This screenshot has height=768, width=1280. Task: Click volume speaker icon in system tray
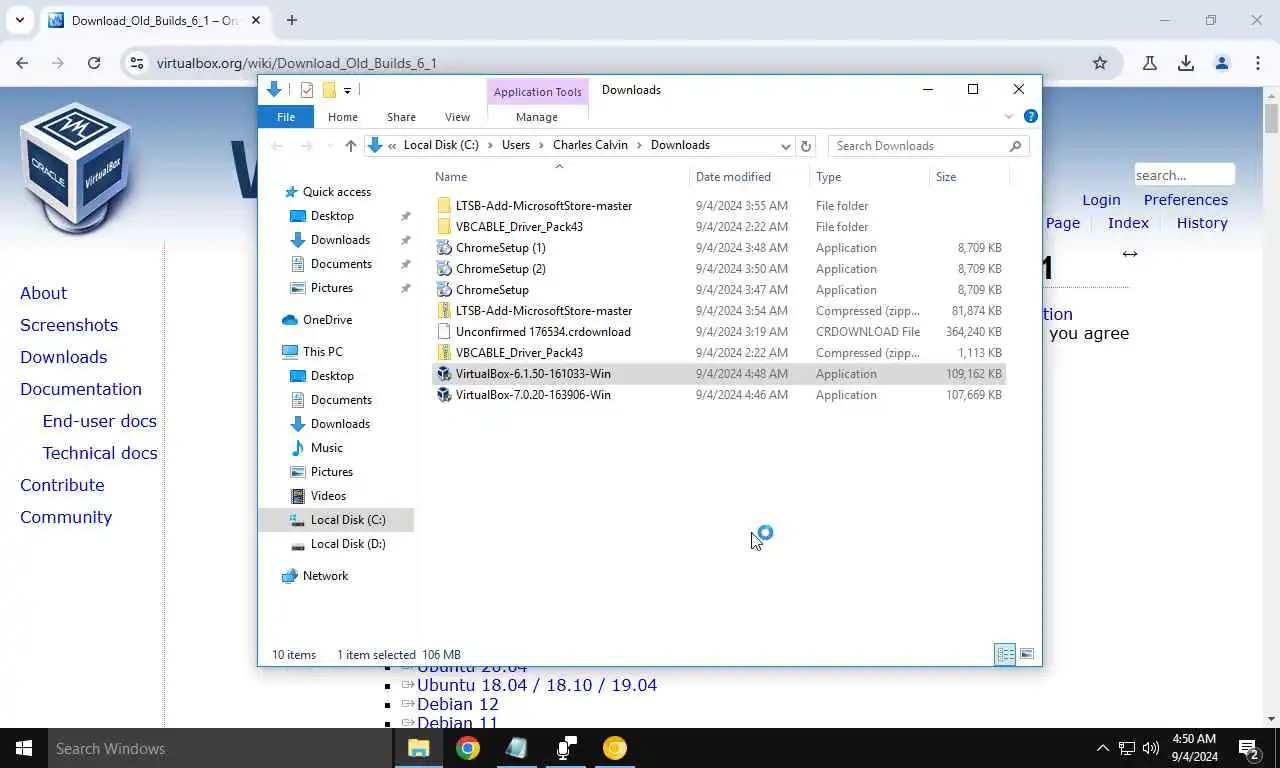1151,748
